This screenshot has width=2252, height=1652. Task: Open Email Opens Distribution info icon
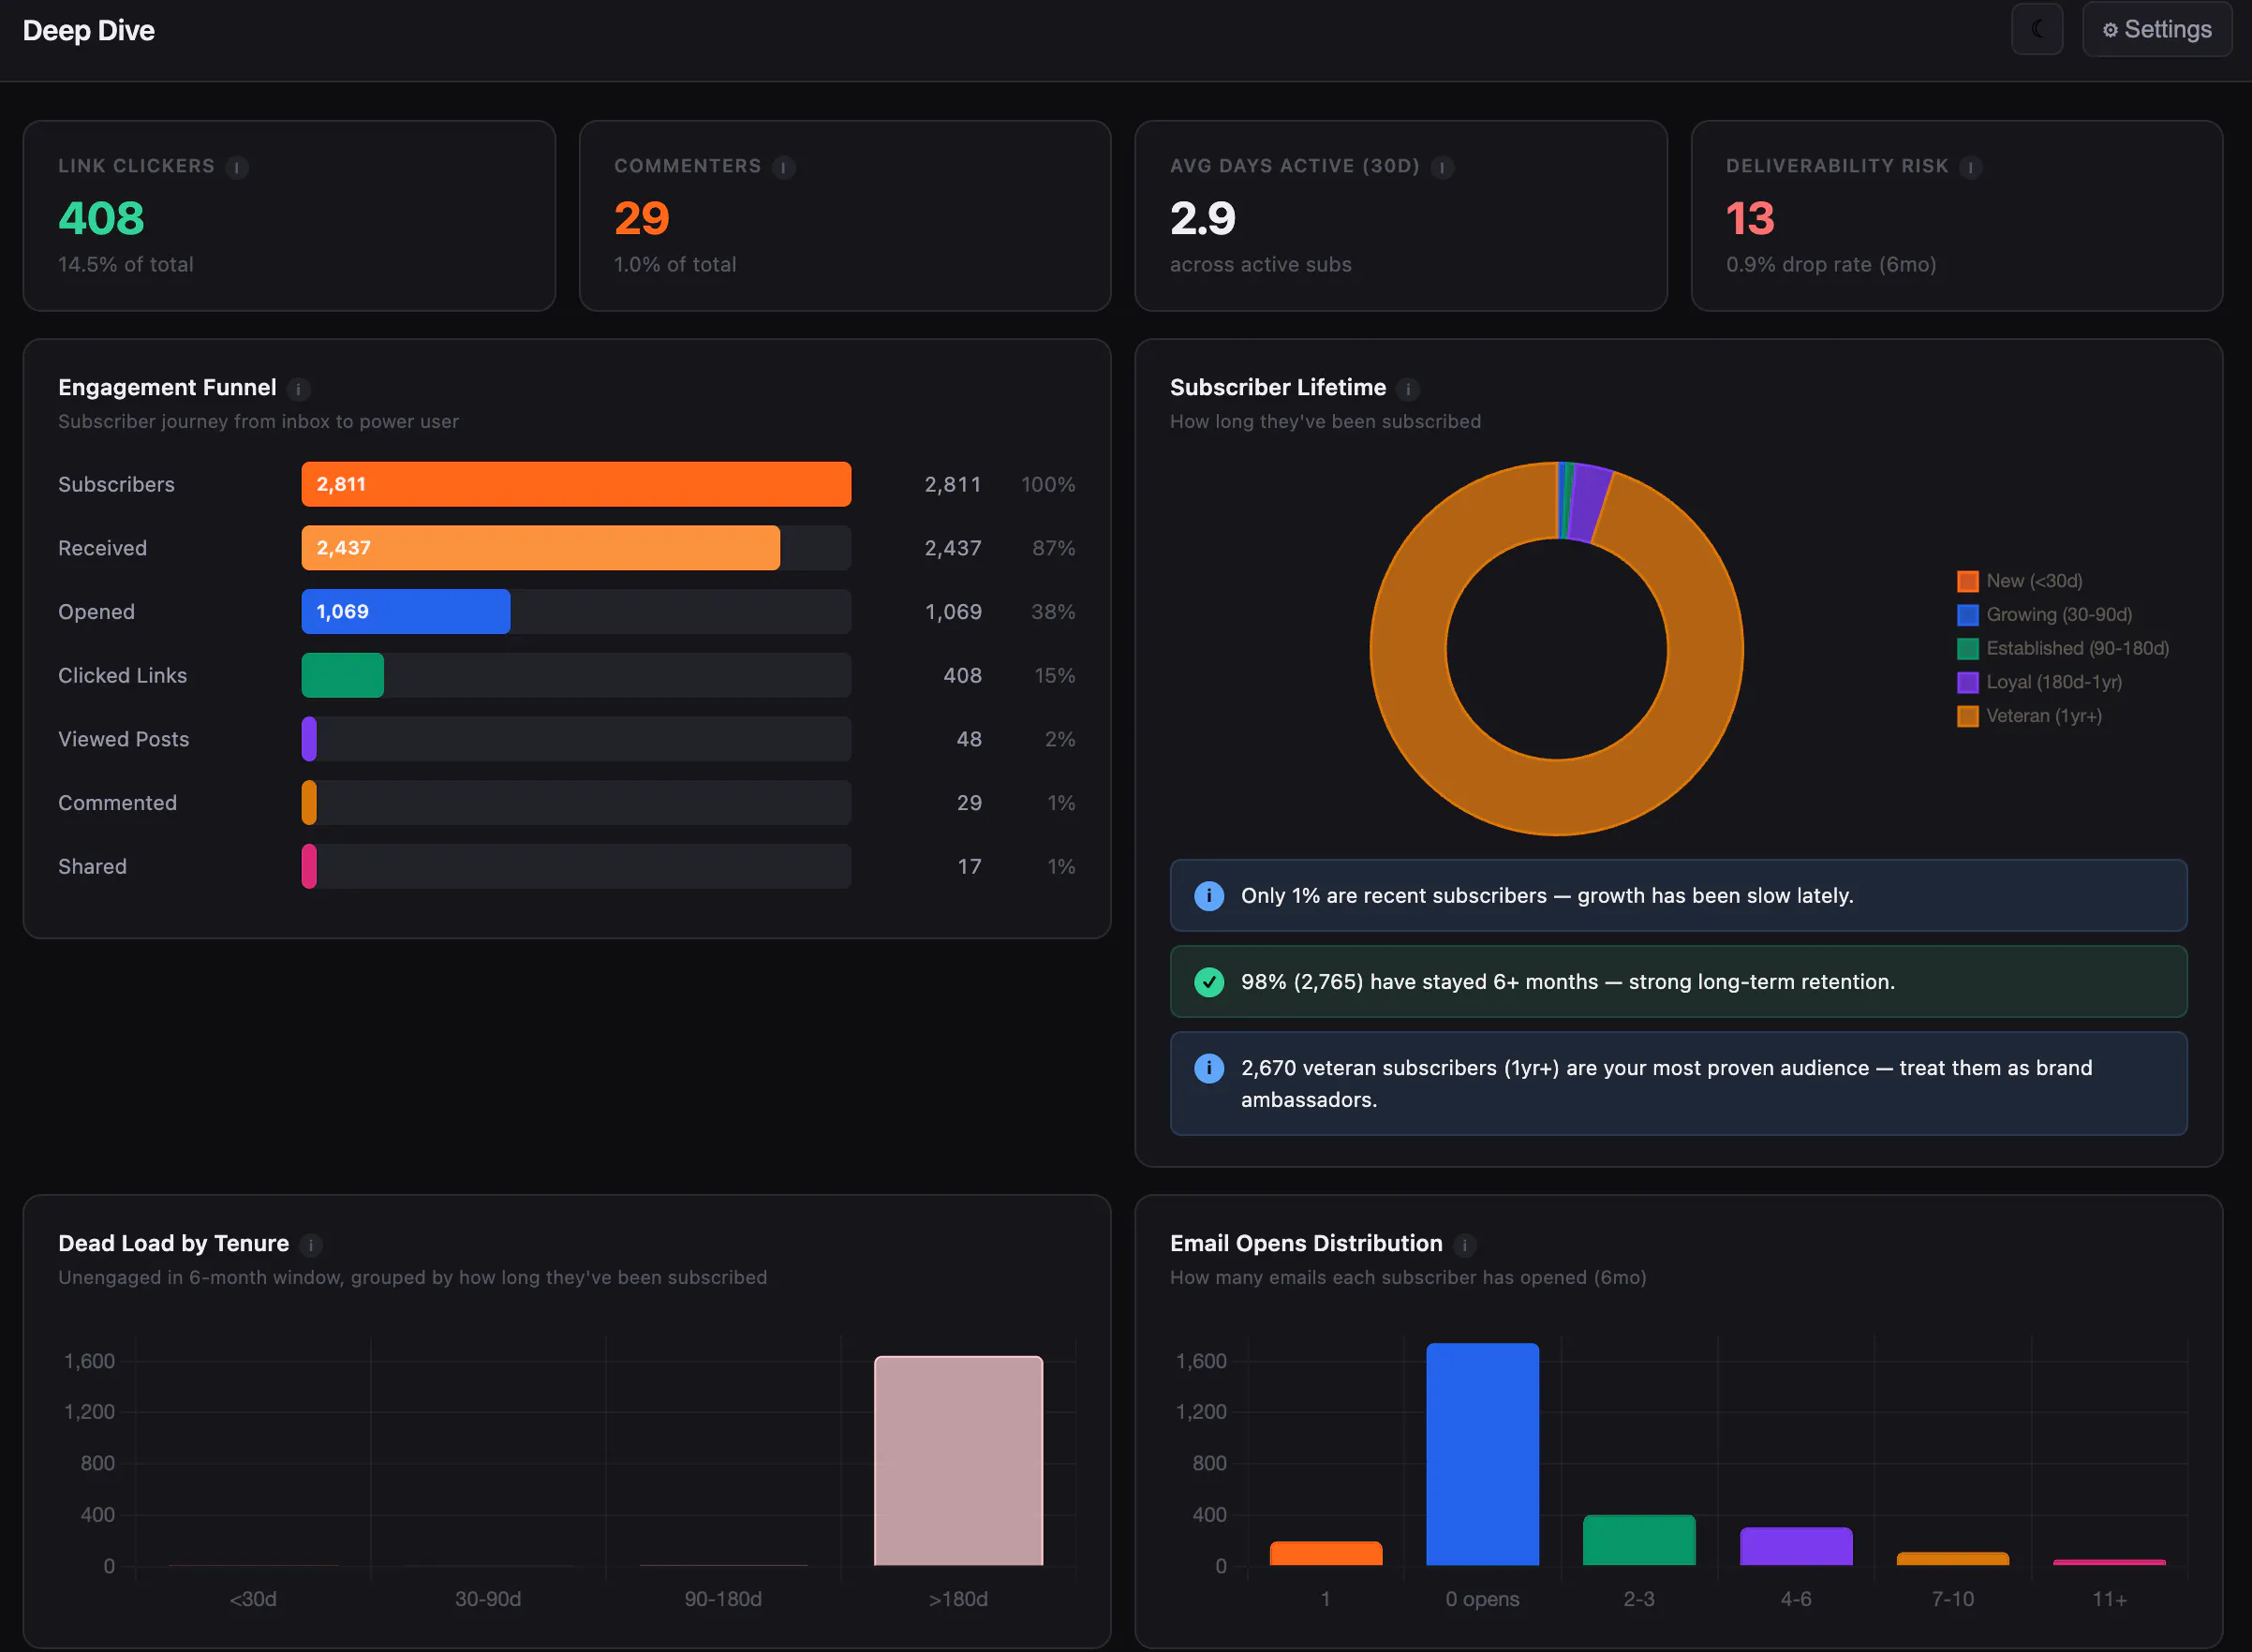click(1464, 1245)
